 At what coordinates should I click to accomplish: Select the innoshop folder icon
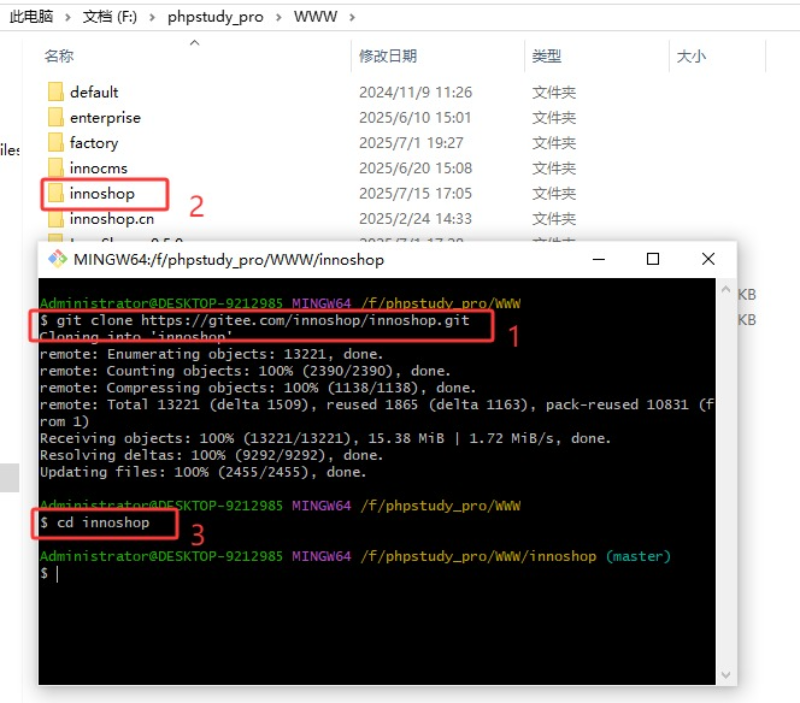56,193
